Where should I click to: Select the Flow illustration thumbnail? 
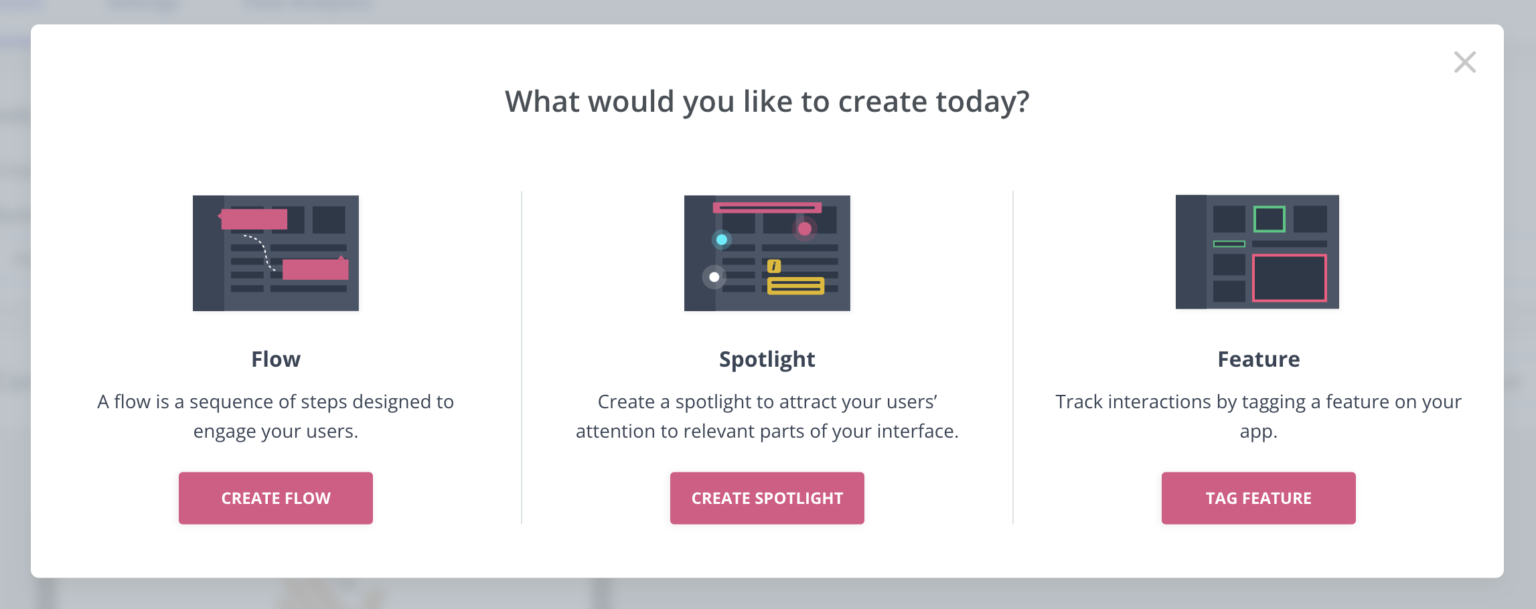[275, 252]
